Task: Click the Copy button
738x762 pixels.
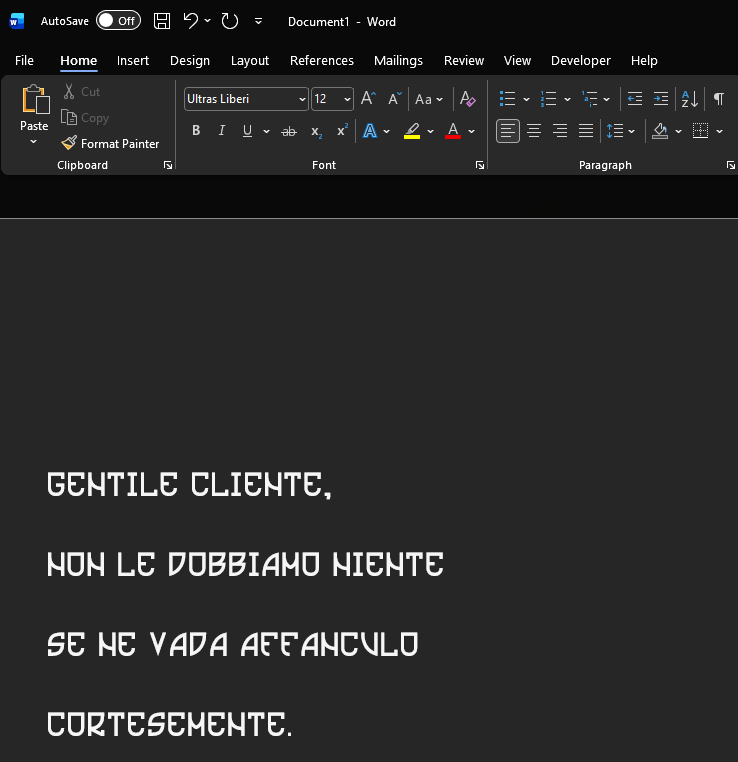Action: [x=85, y=118]
